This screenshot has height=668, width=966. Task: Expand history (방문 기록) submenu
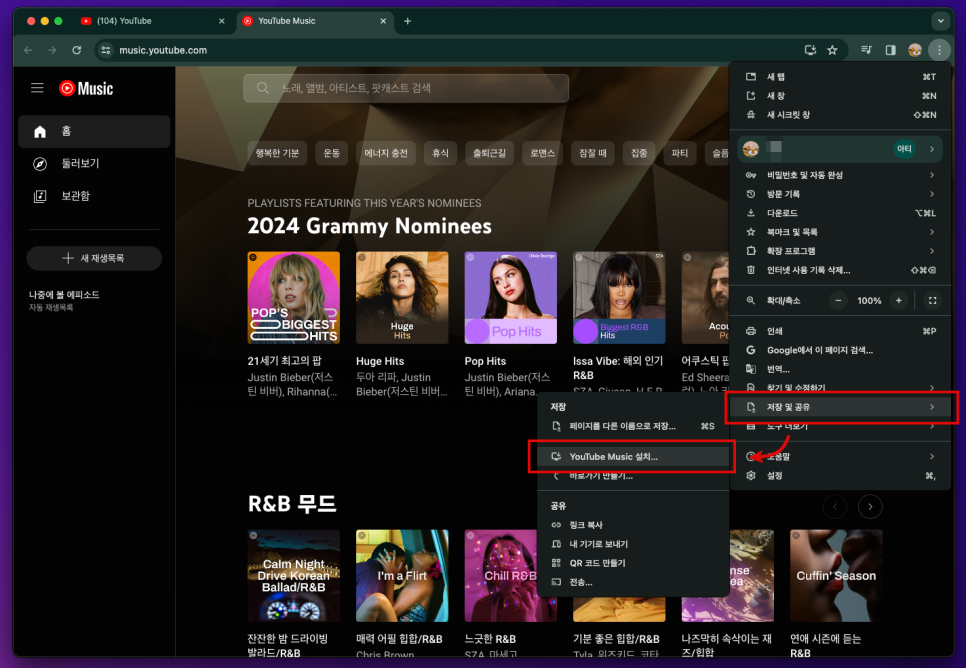[840, 194]
